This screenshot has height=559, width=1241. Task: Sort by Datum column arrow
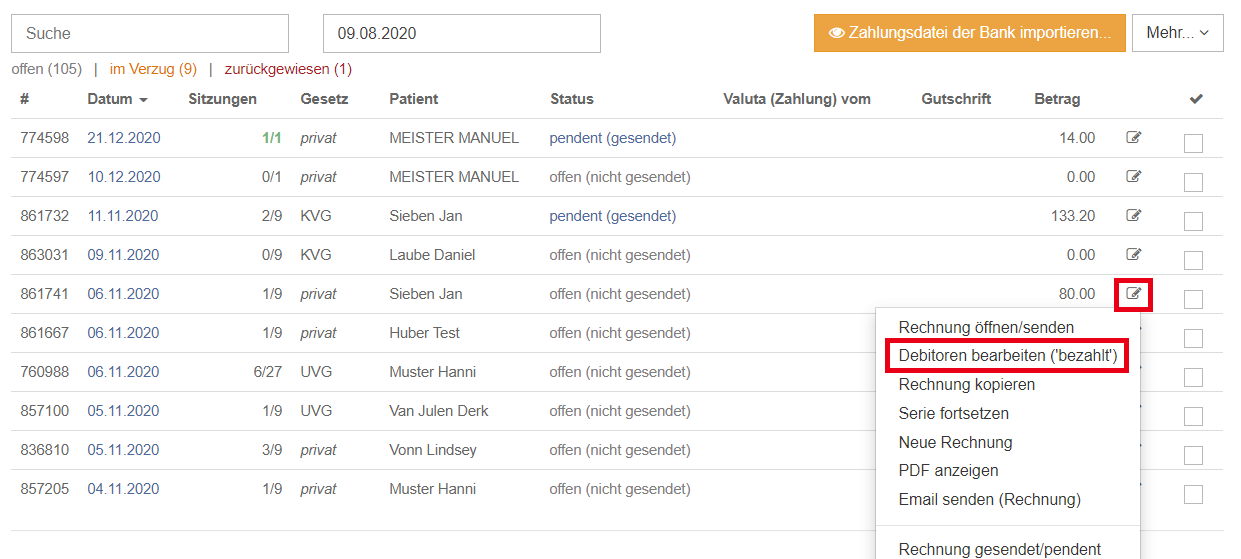click(143, 100)
